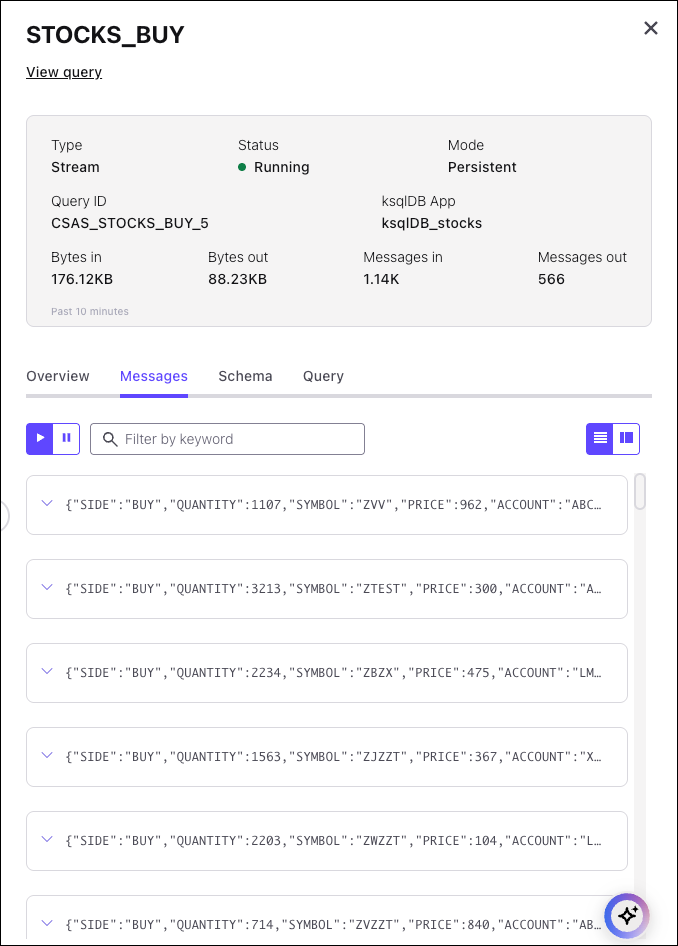Pause the message stream
The width and height of the screenshot is (678, 946).
click(67, 438)
